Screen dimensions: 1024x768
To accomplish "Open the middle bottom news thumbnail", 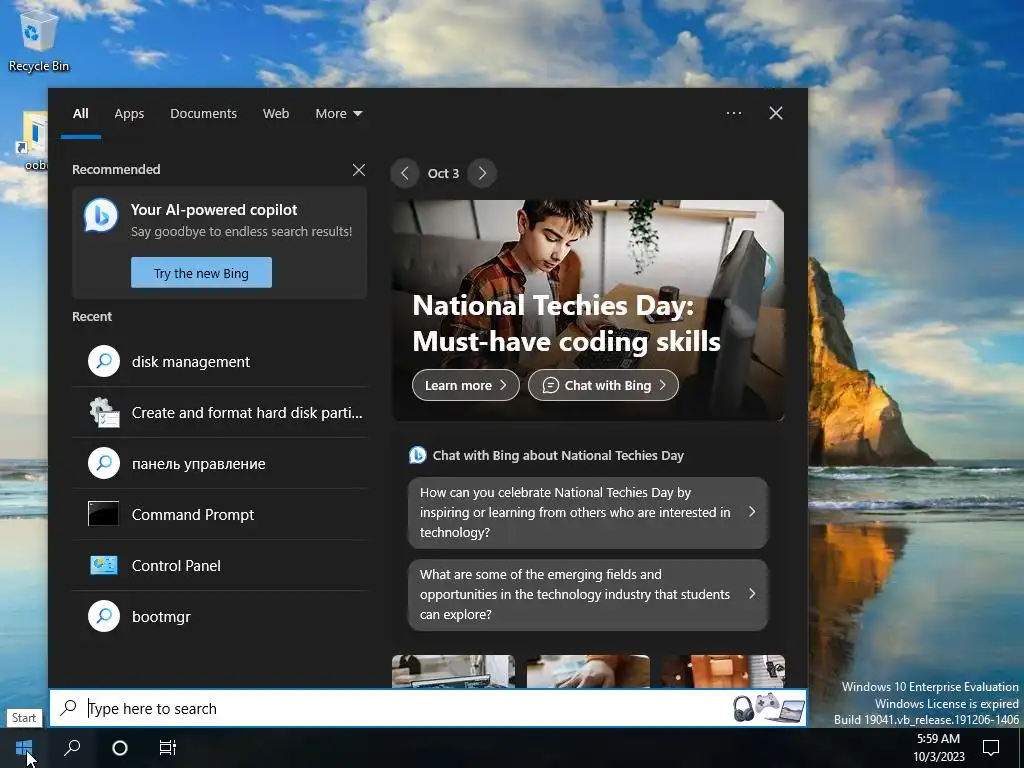I will tap(588, 671).
